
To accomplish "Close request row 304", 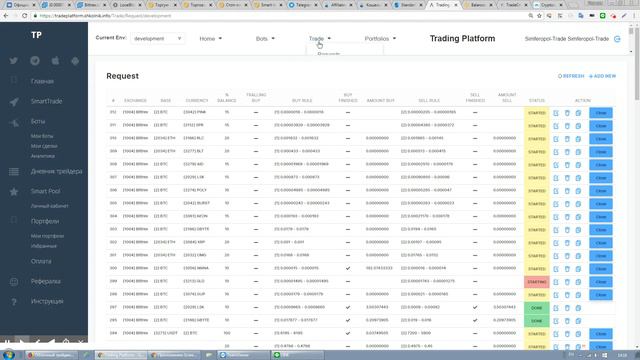I will pos(601,217).
